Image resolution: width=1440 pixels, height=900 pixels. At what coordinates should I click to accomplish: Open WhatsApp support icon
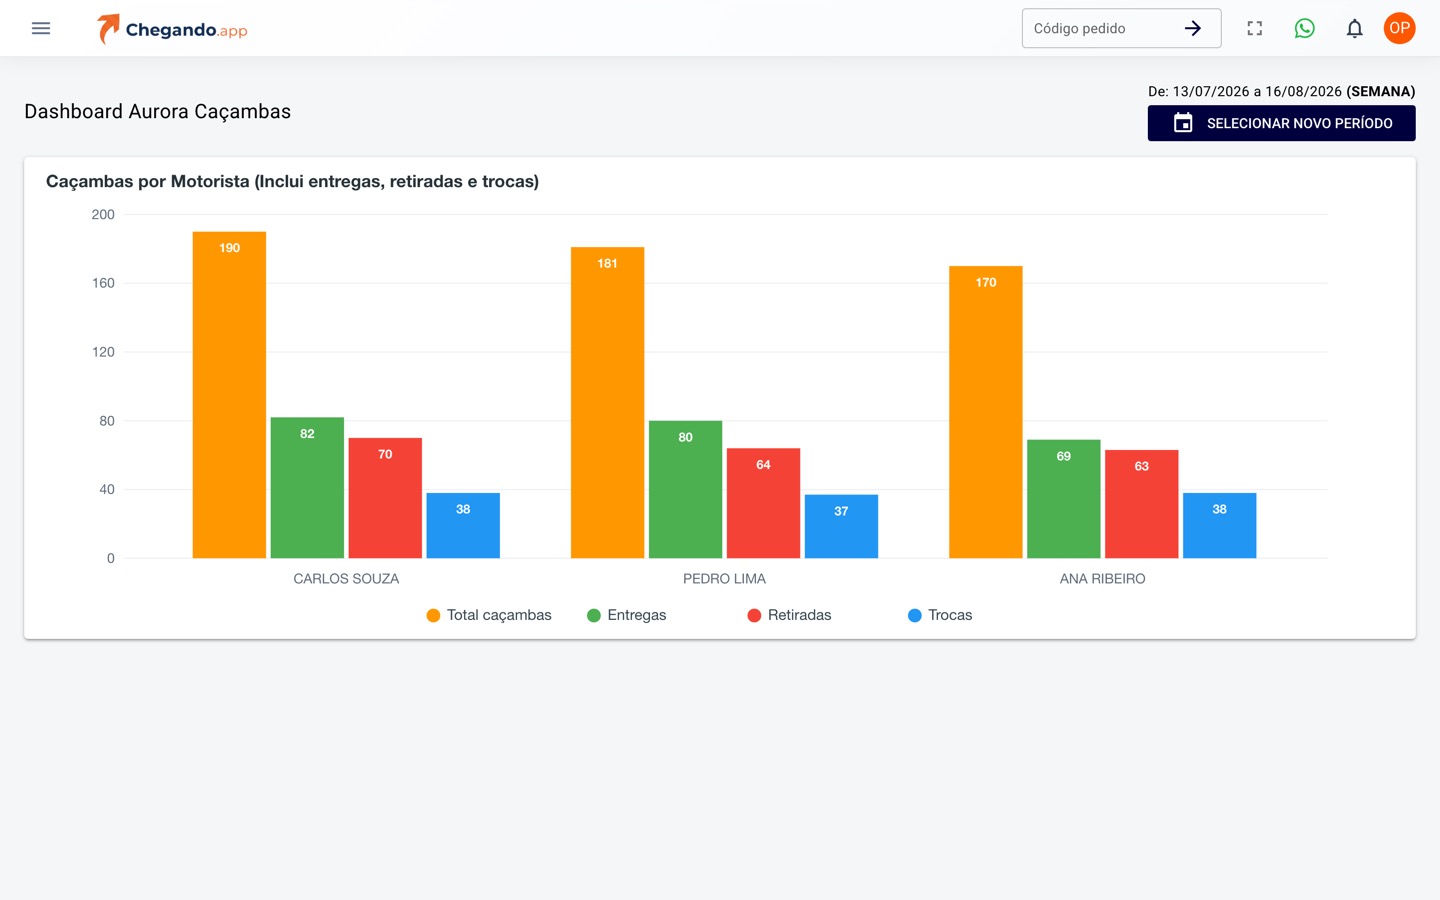coord(1305,28)
